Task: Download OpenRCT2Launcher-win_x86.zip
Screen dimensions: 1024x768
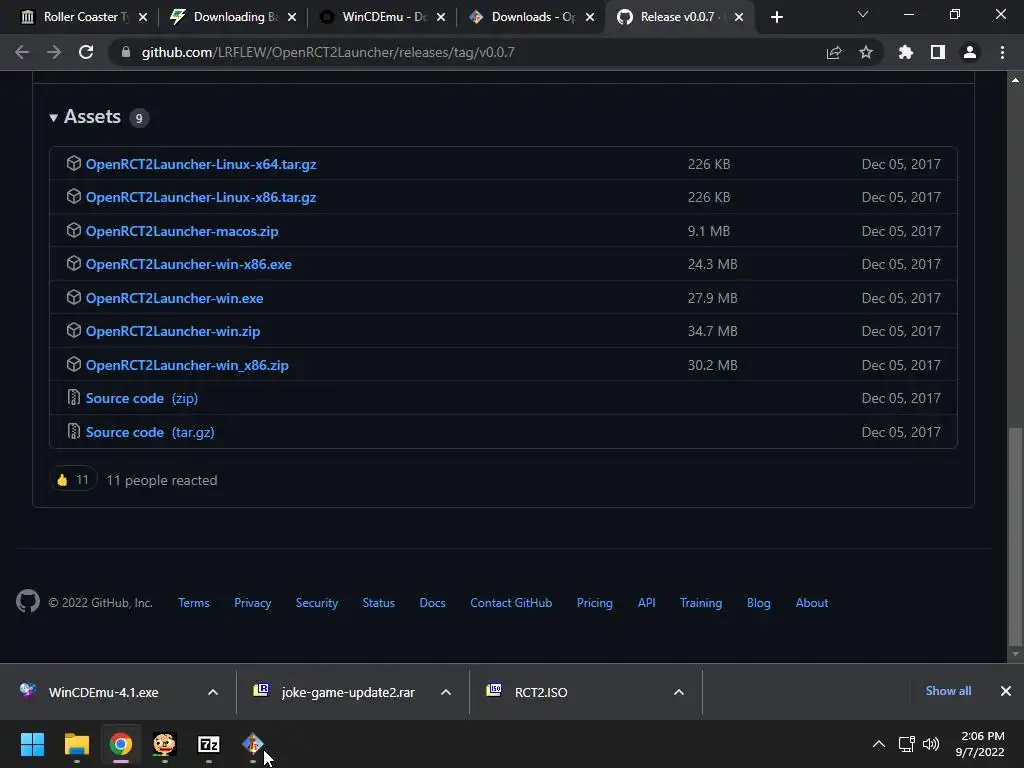Action: [187, 365]
